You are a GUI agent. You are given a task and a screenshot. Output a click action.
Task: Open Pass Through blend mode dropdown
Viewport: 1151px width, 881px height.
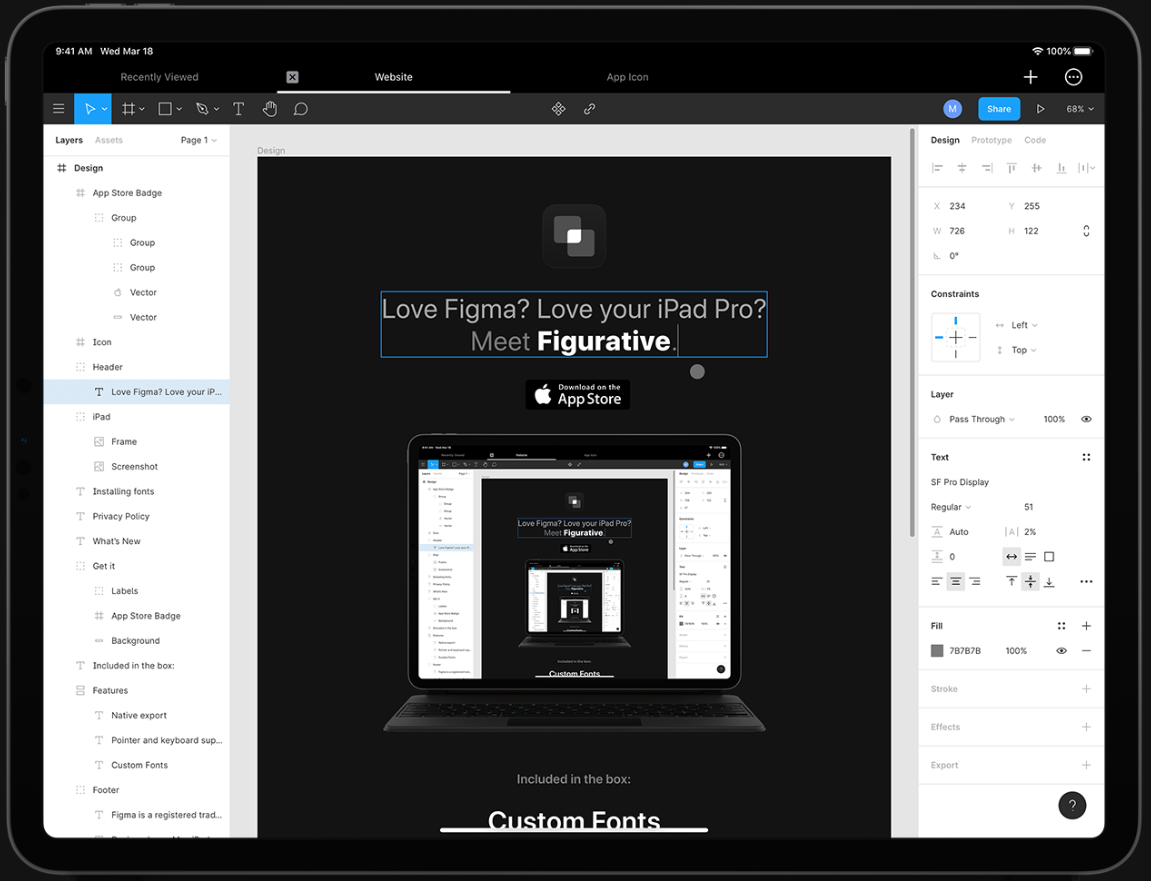point(981,419)
